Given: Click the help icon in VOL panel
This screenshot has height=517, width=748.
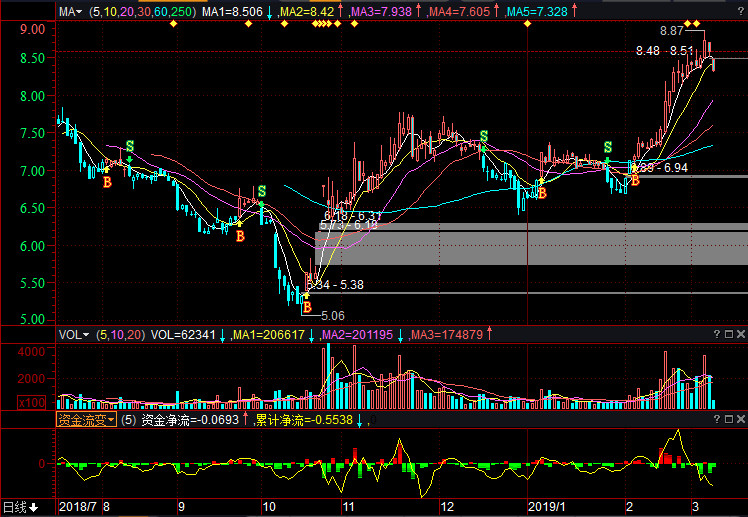Looking at the screenshot, I should (x=716, y=334).
